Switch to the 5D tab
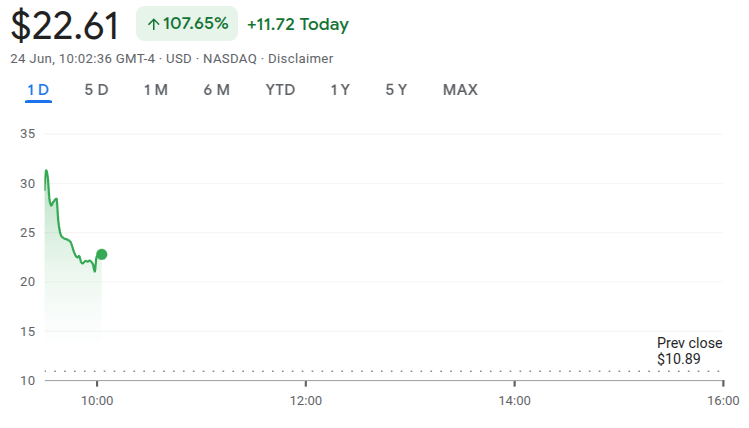This screenshot has height=428, width=749. (96, 90)
